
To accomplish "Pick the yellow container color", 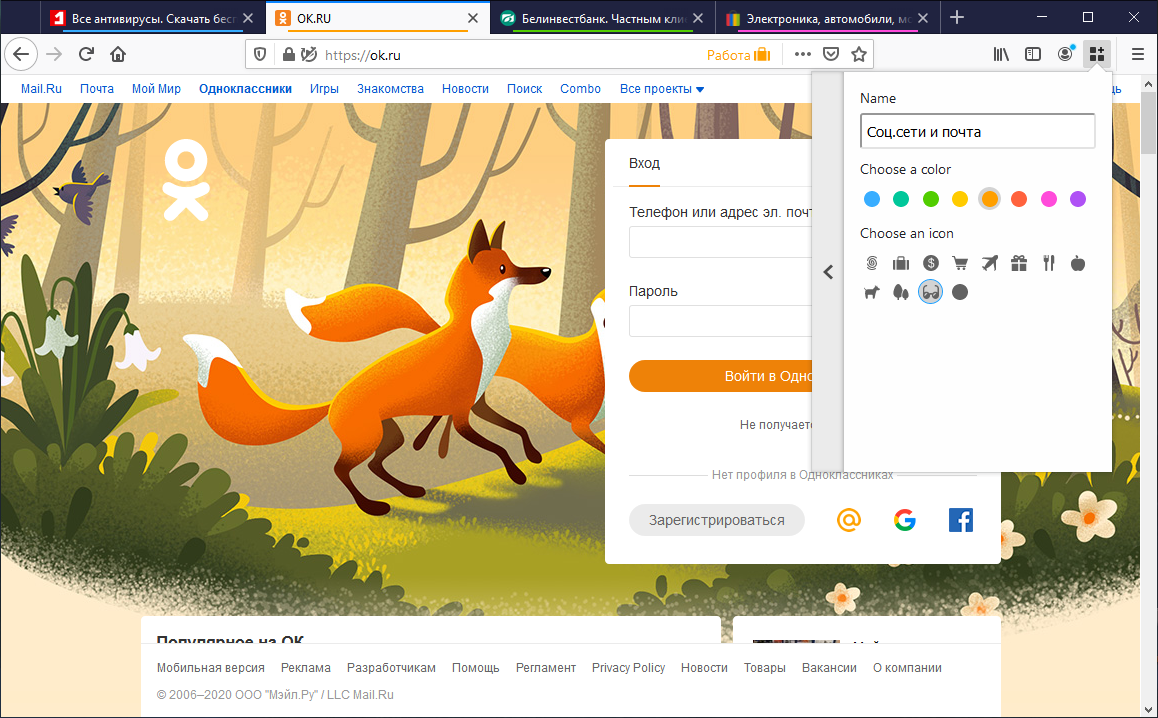I will 960,199.
